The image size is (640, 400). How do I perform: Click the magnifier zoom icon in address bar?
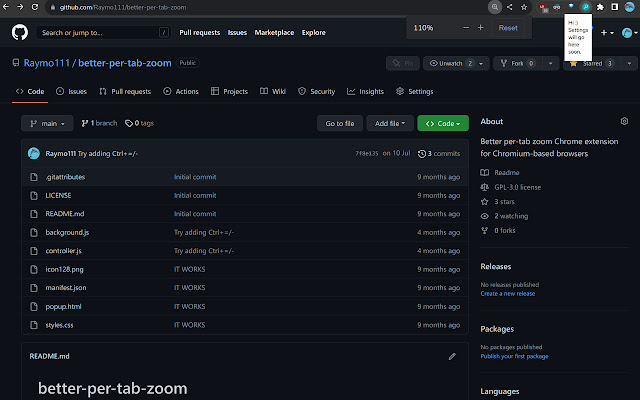[x=495, y=7]
